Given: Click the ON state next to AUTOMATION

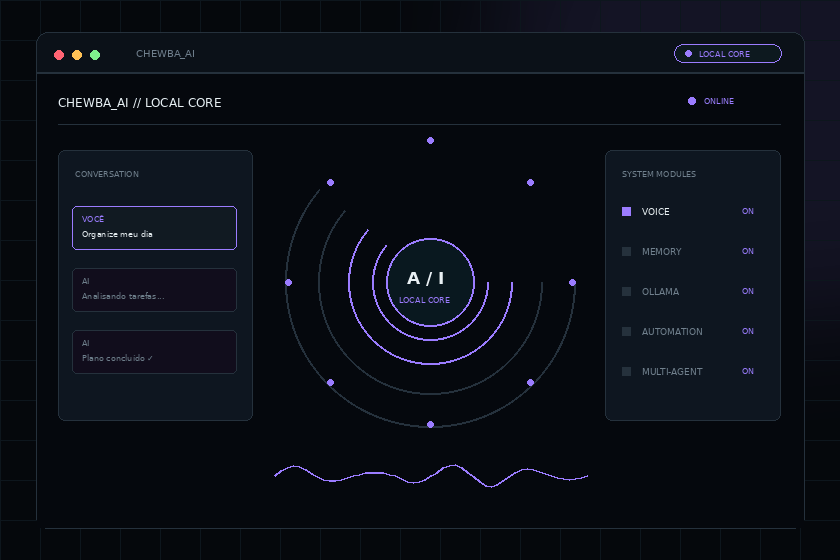Looking at the screenshot, I should pyautogui.click(x=748, y=331).
